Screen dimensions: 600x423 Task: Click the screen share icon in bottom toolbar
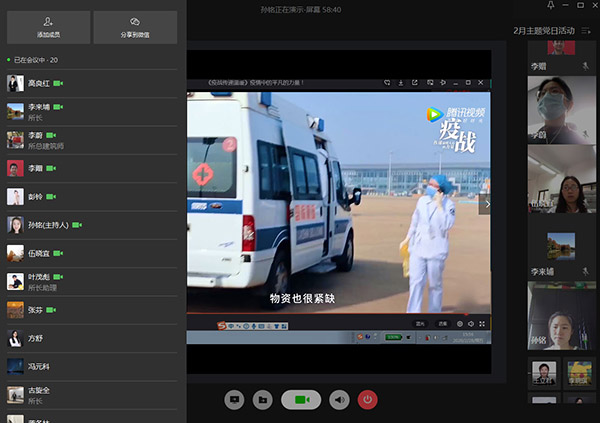pyautogui.click(x=234, y=400)
